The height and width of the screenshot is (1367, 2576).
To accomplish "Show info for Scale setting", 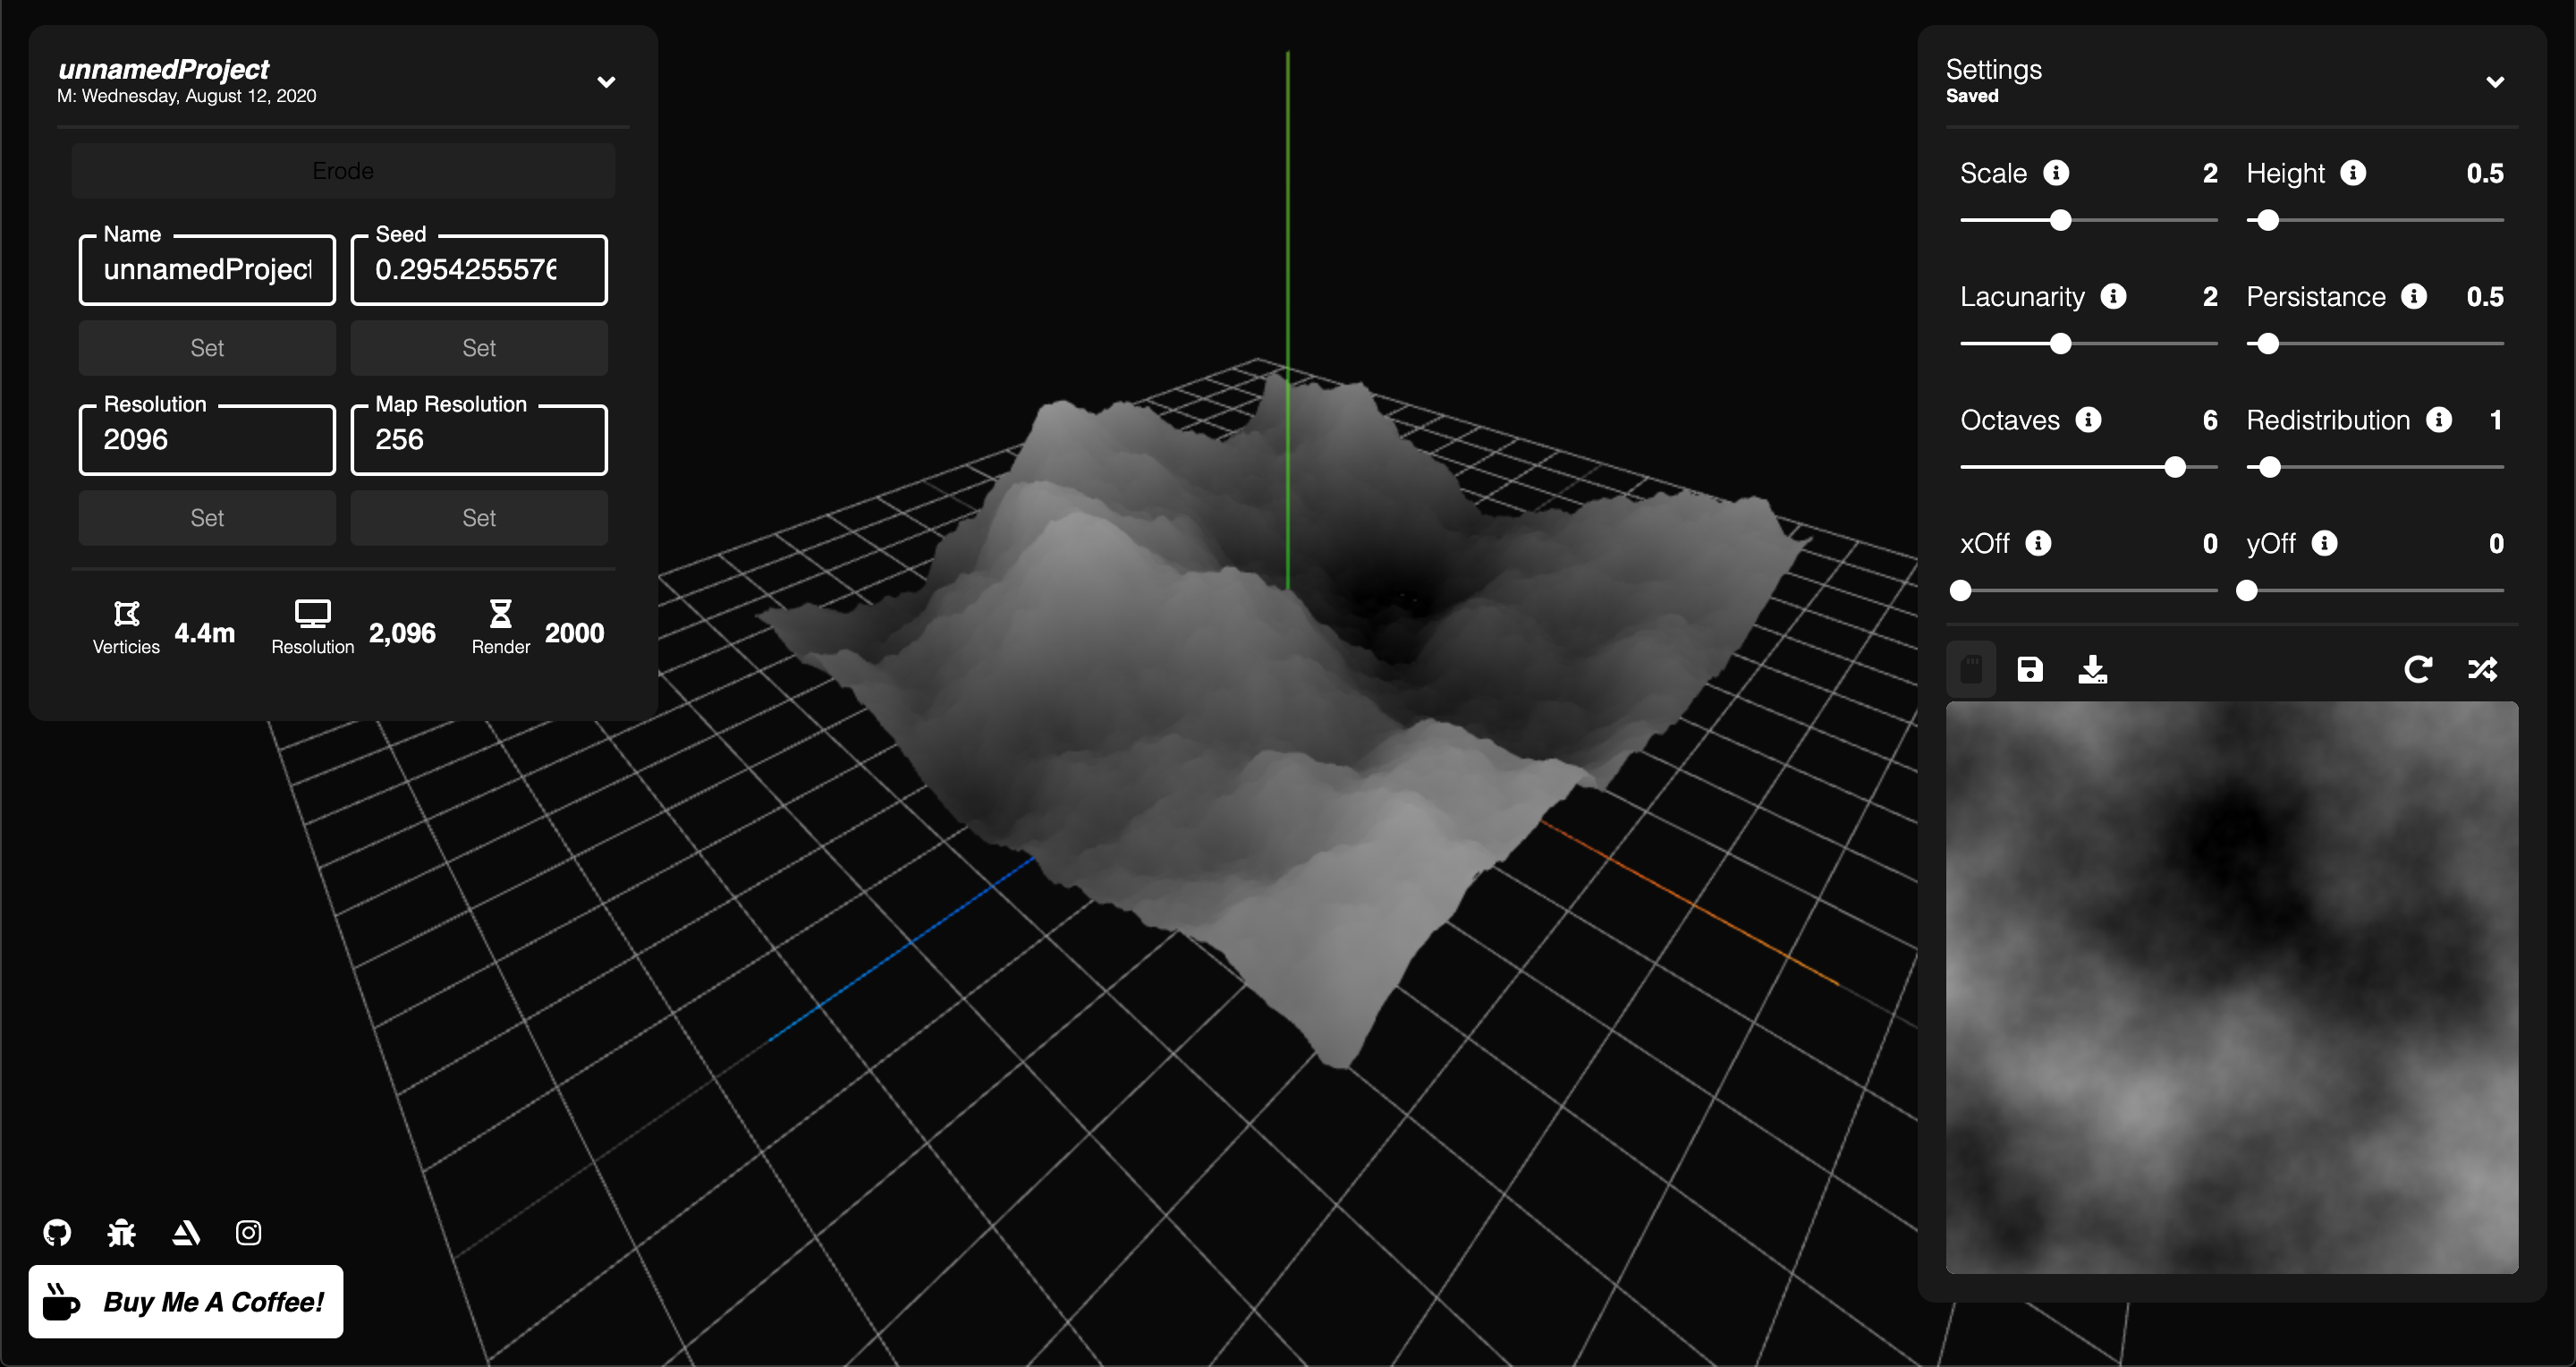I will 2056,173.
